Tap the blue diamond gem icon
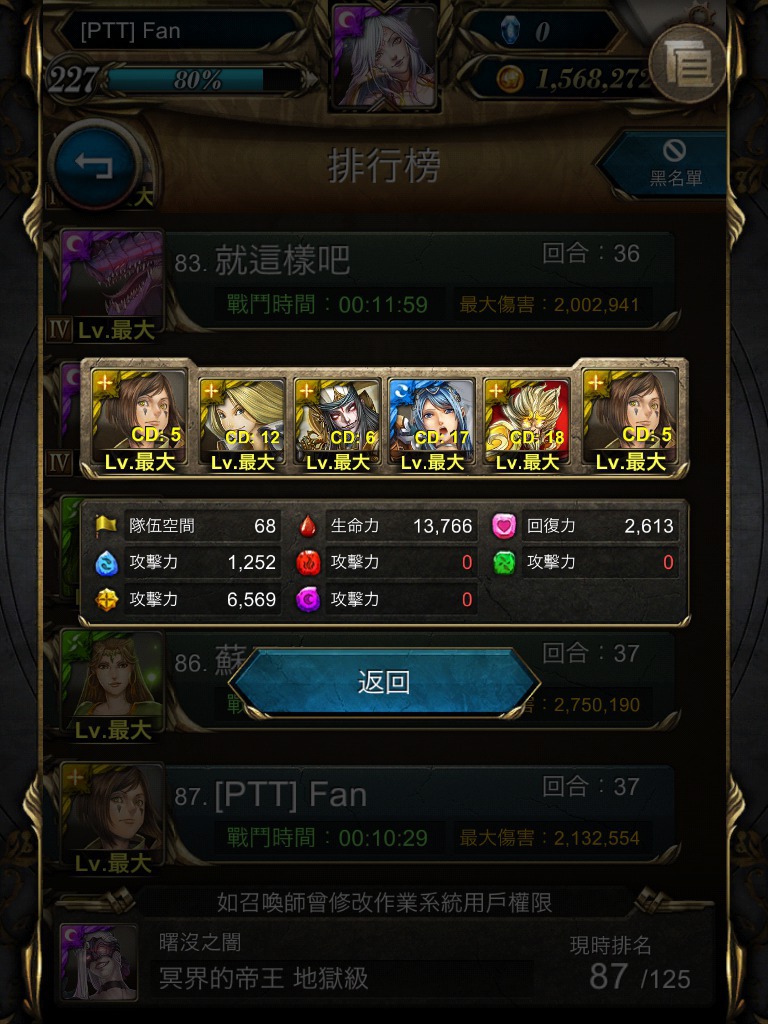The width and height of the screenshot is (768, 1024). [x=510, y=30]
